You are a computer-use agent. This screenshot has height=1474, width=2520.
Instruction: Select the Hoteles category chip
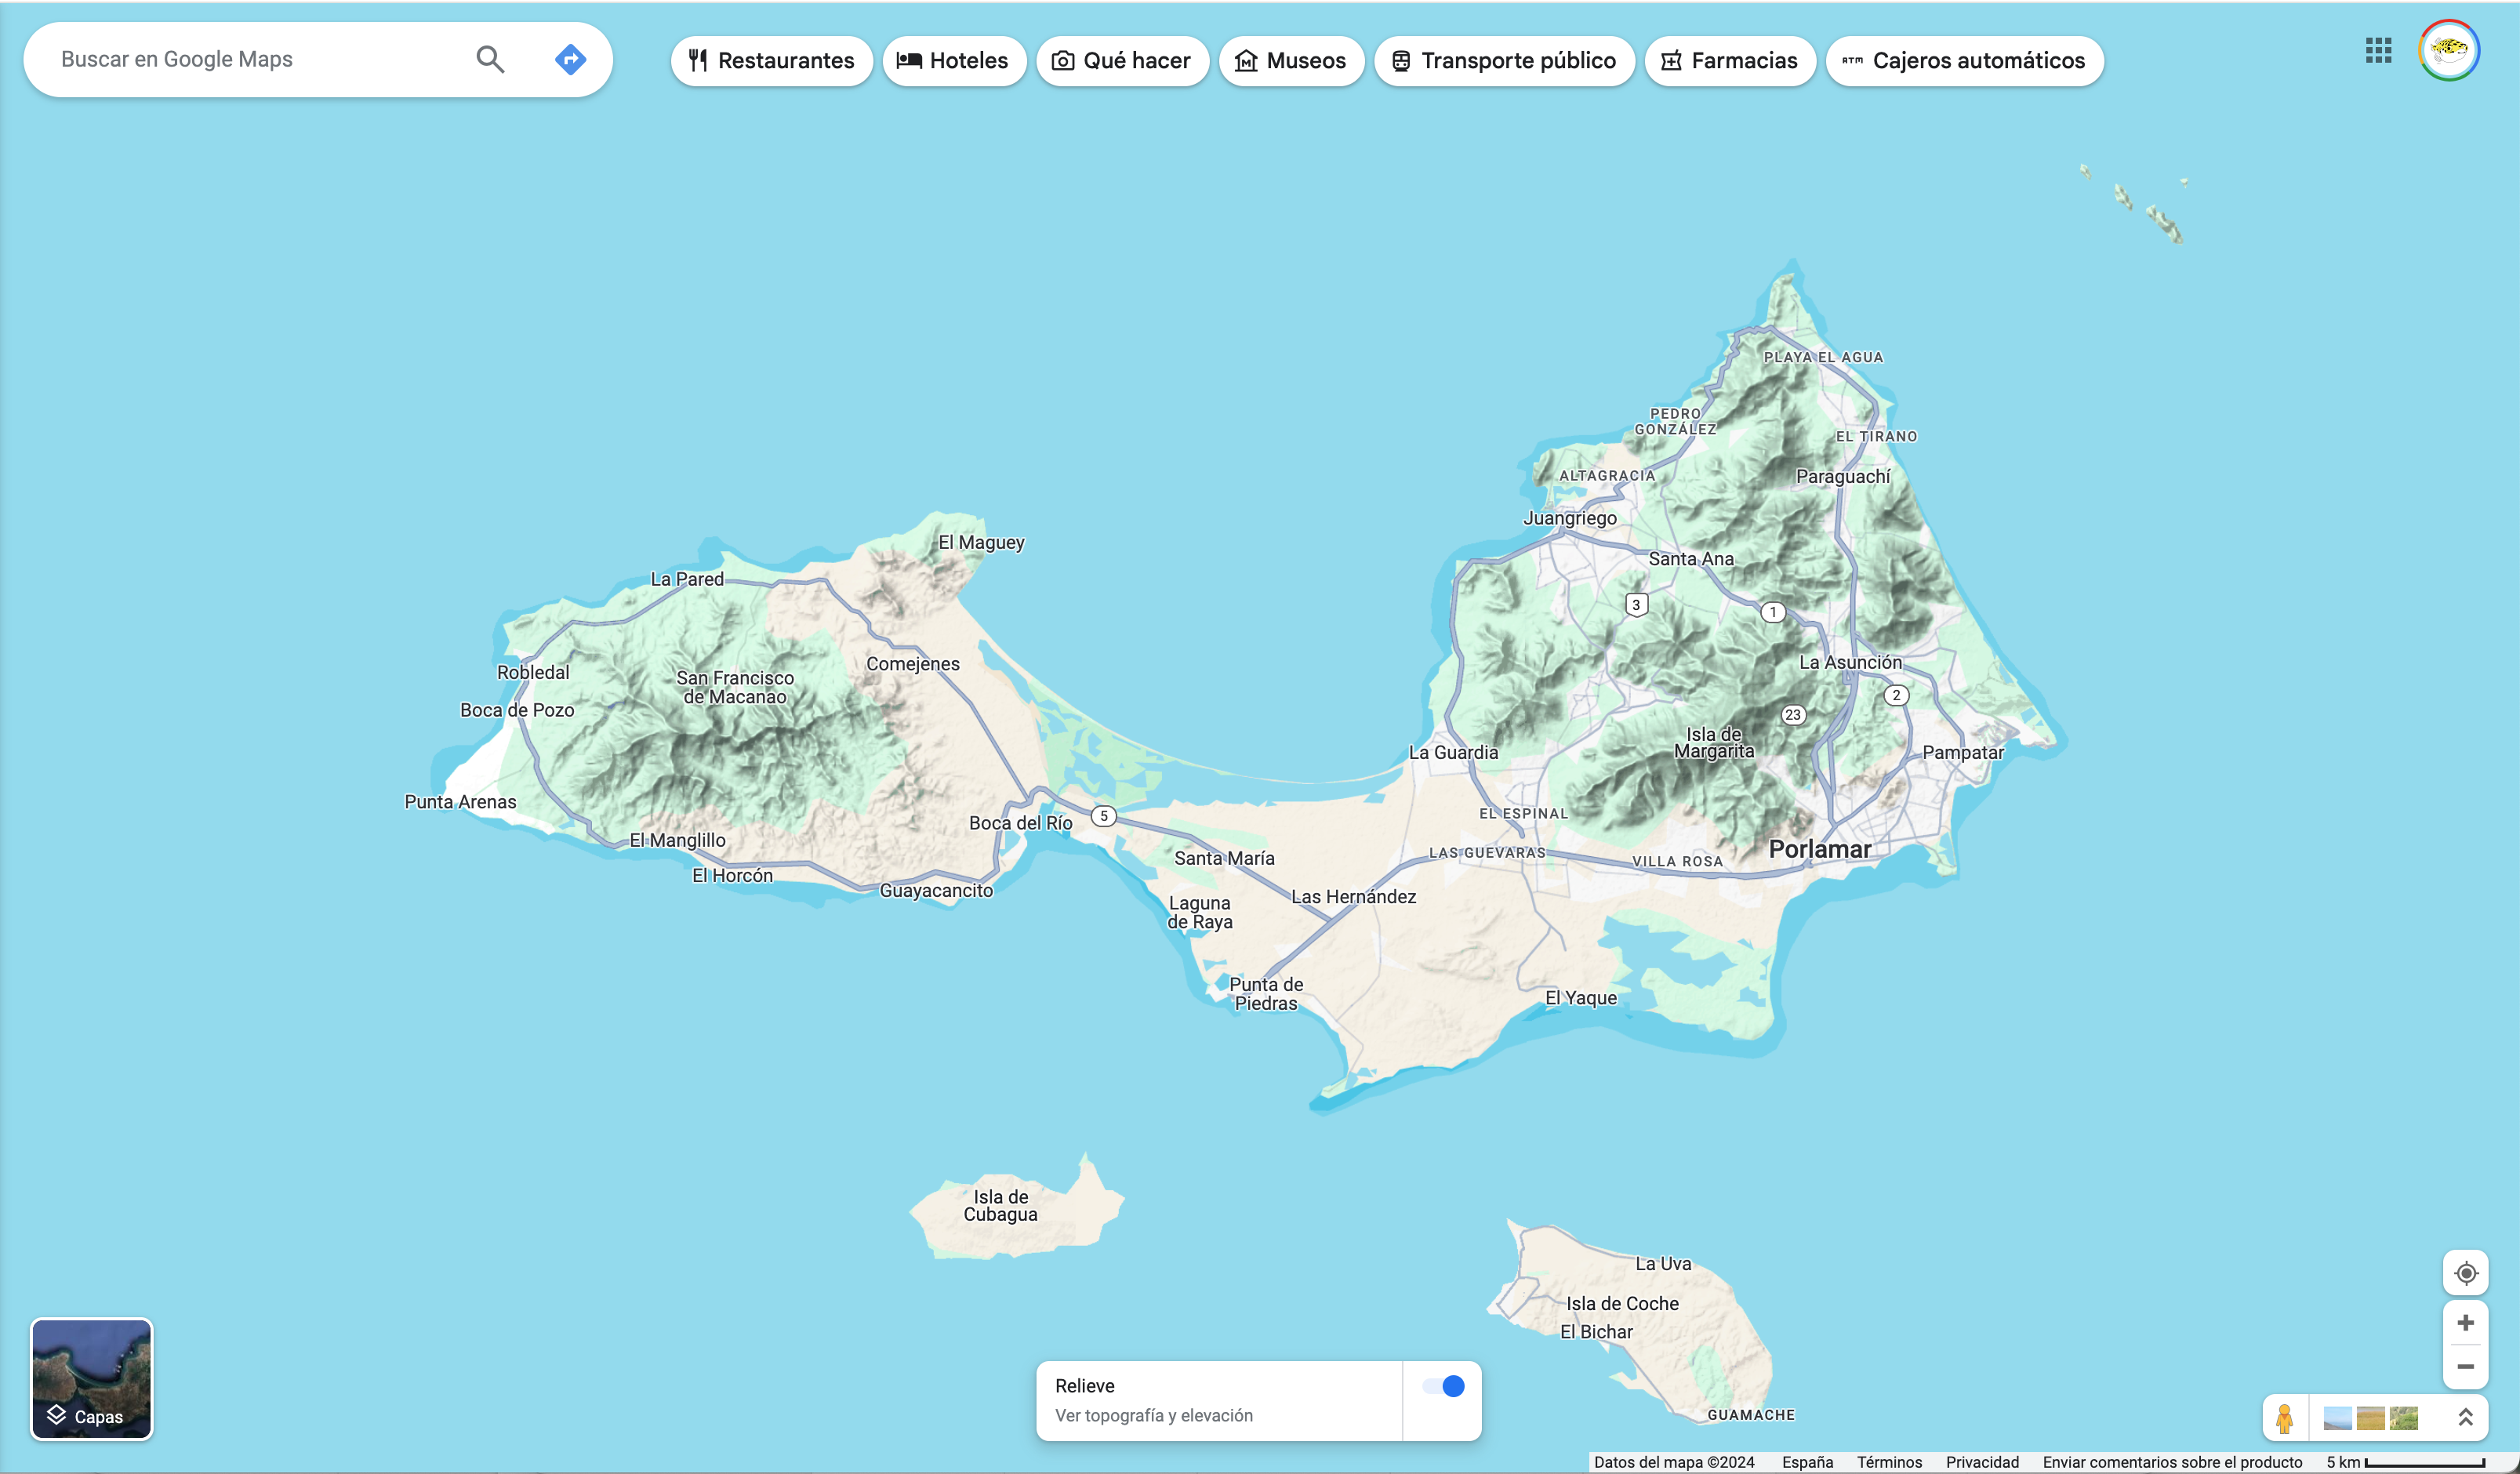pyautogui.click(x=954, y=61)
